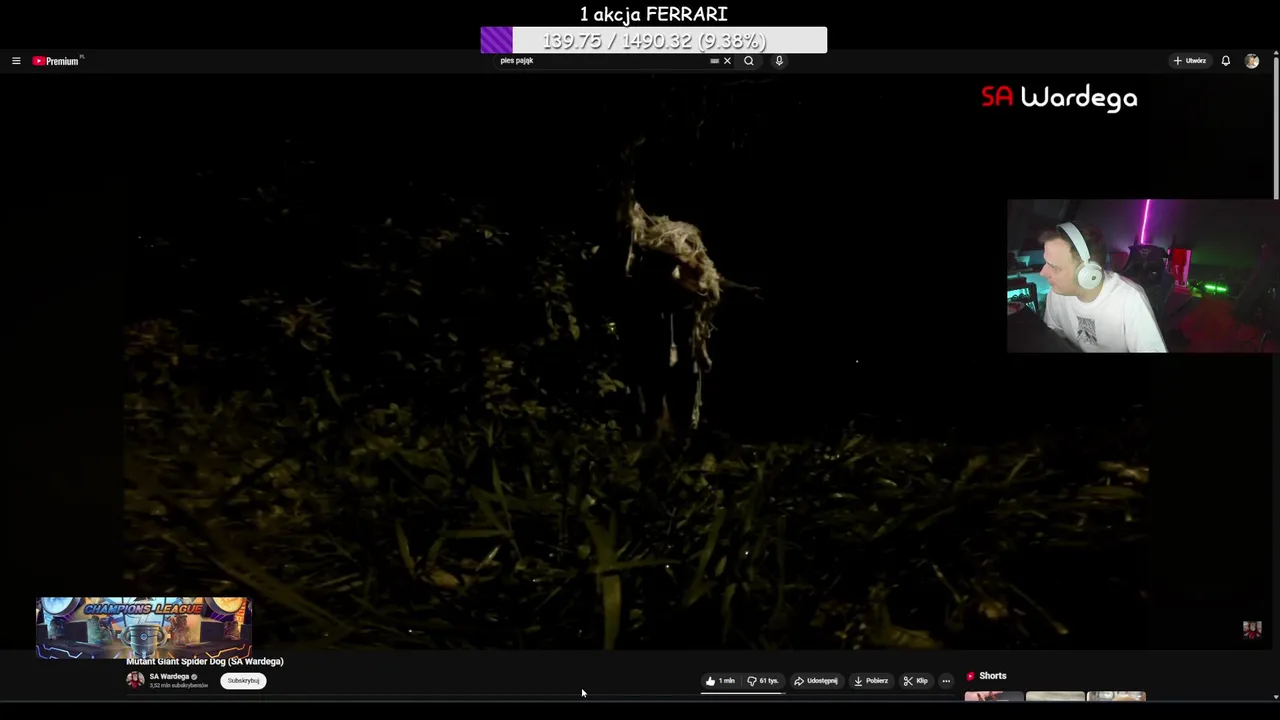Open SA Wardega channel name link

[169, 677]
